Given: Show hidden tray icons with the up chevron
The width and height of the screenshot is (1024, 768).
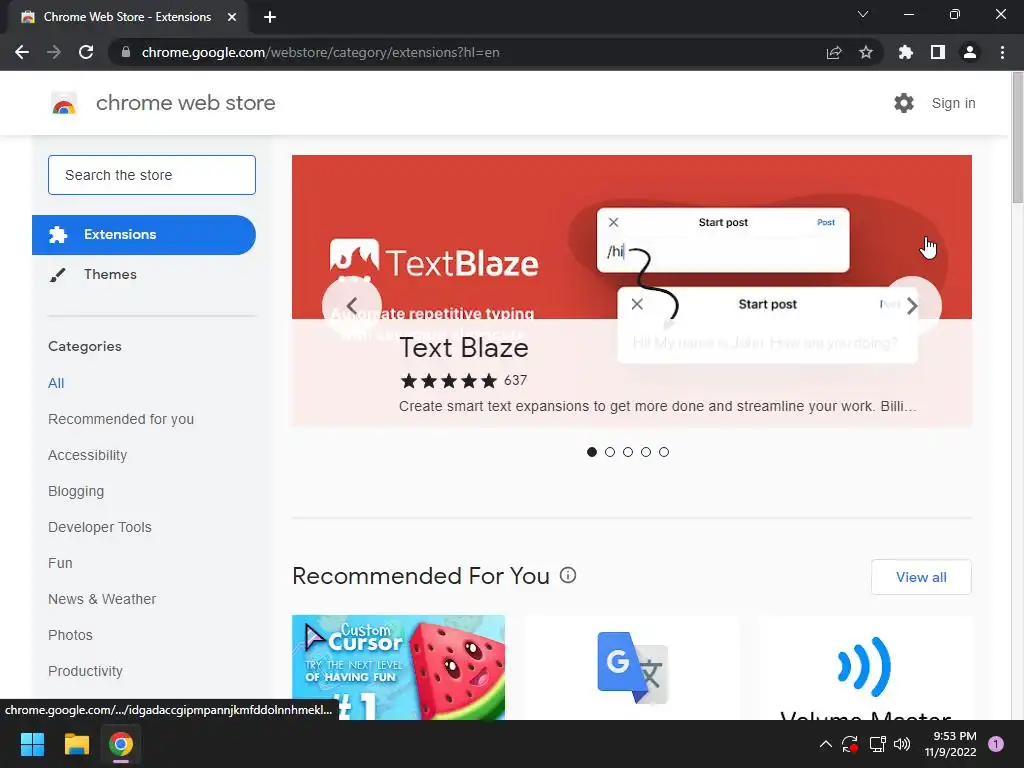Looking at the screenshot, I should click(825, 744).
